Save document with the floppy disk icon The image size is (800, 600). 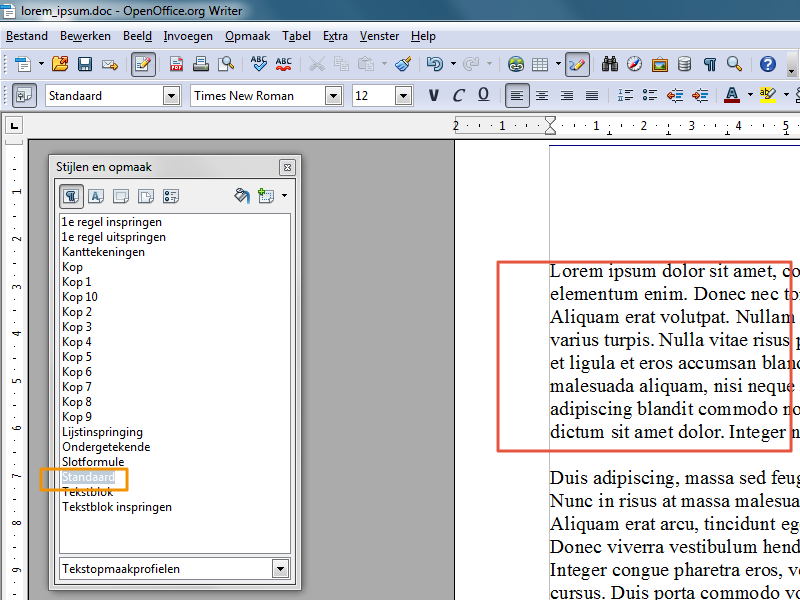click(85, 64)
